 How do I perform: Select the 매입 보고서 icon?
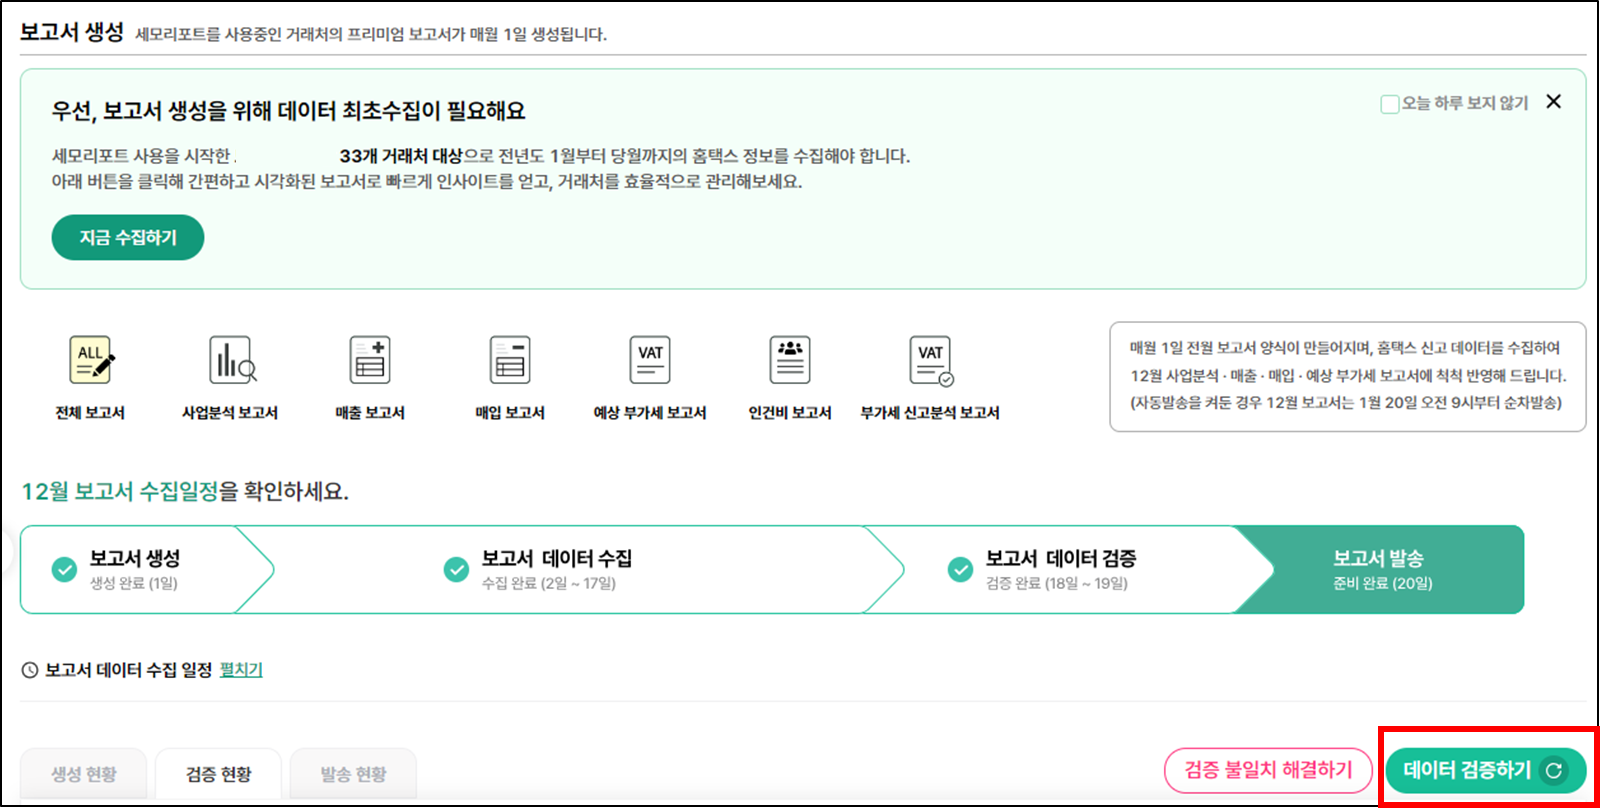pos(510,361)
